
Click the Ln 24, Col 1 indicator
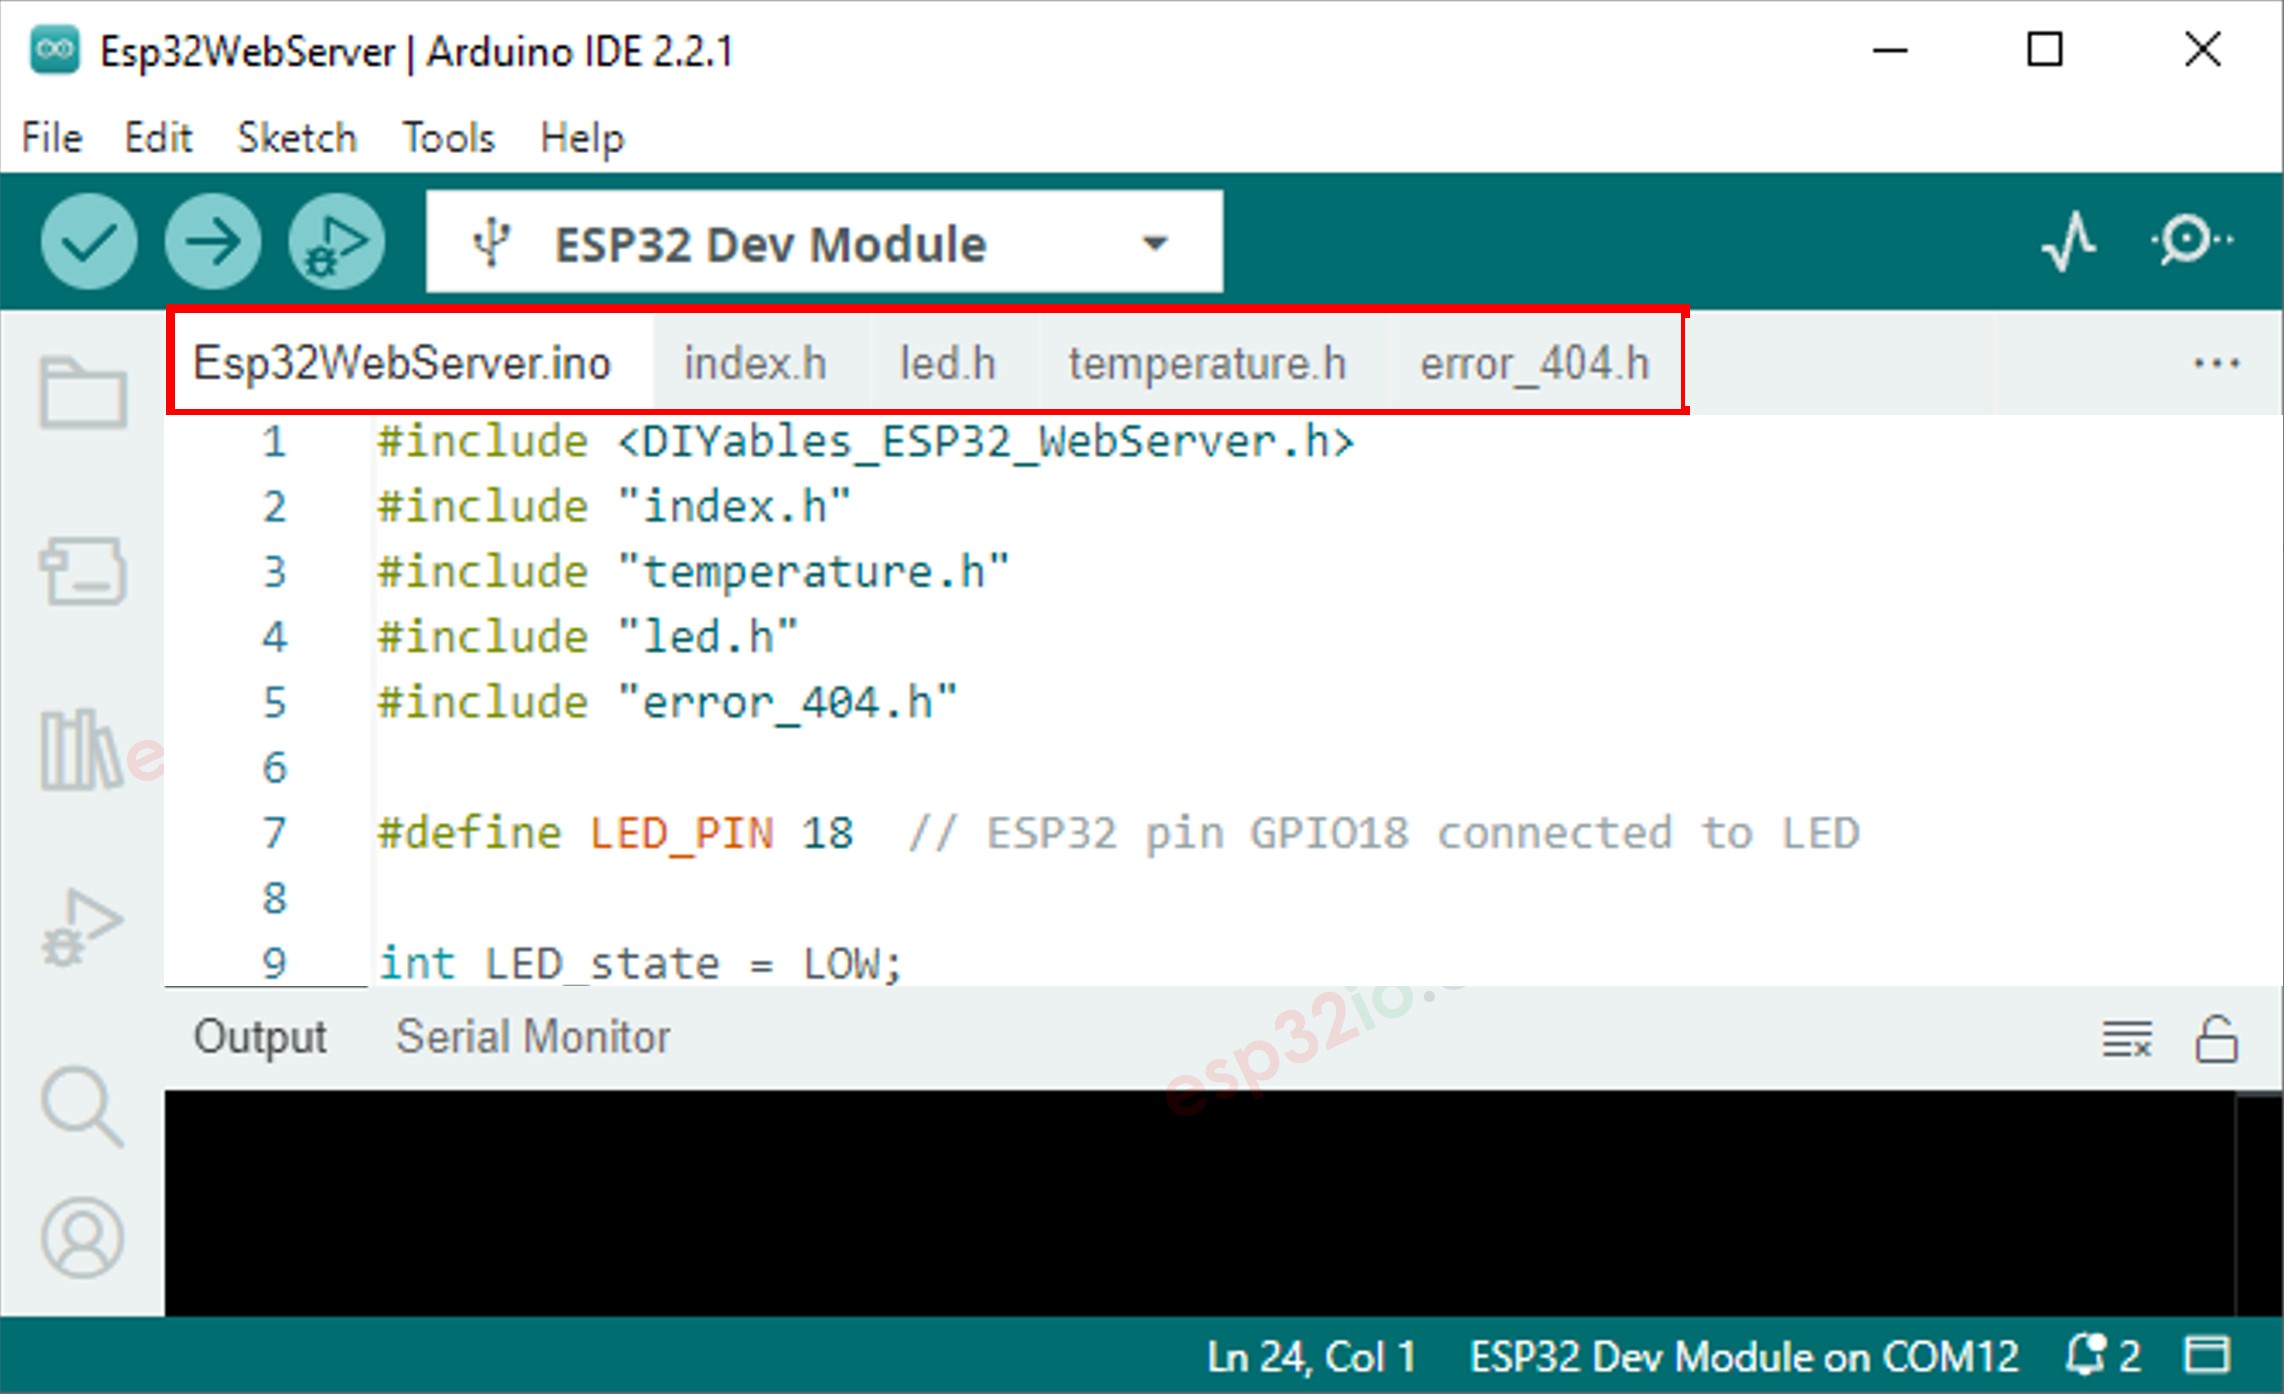pos(1312,1357)
